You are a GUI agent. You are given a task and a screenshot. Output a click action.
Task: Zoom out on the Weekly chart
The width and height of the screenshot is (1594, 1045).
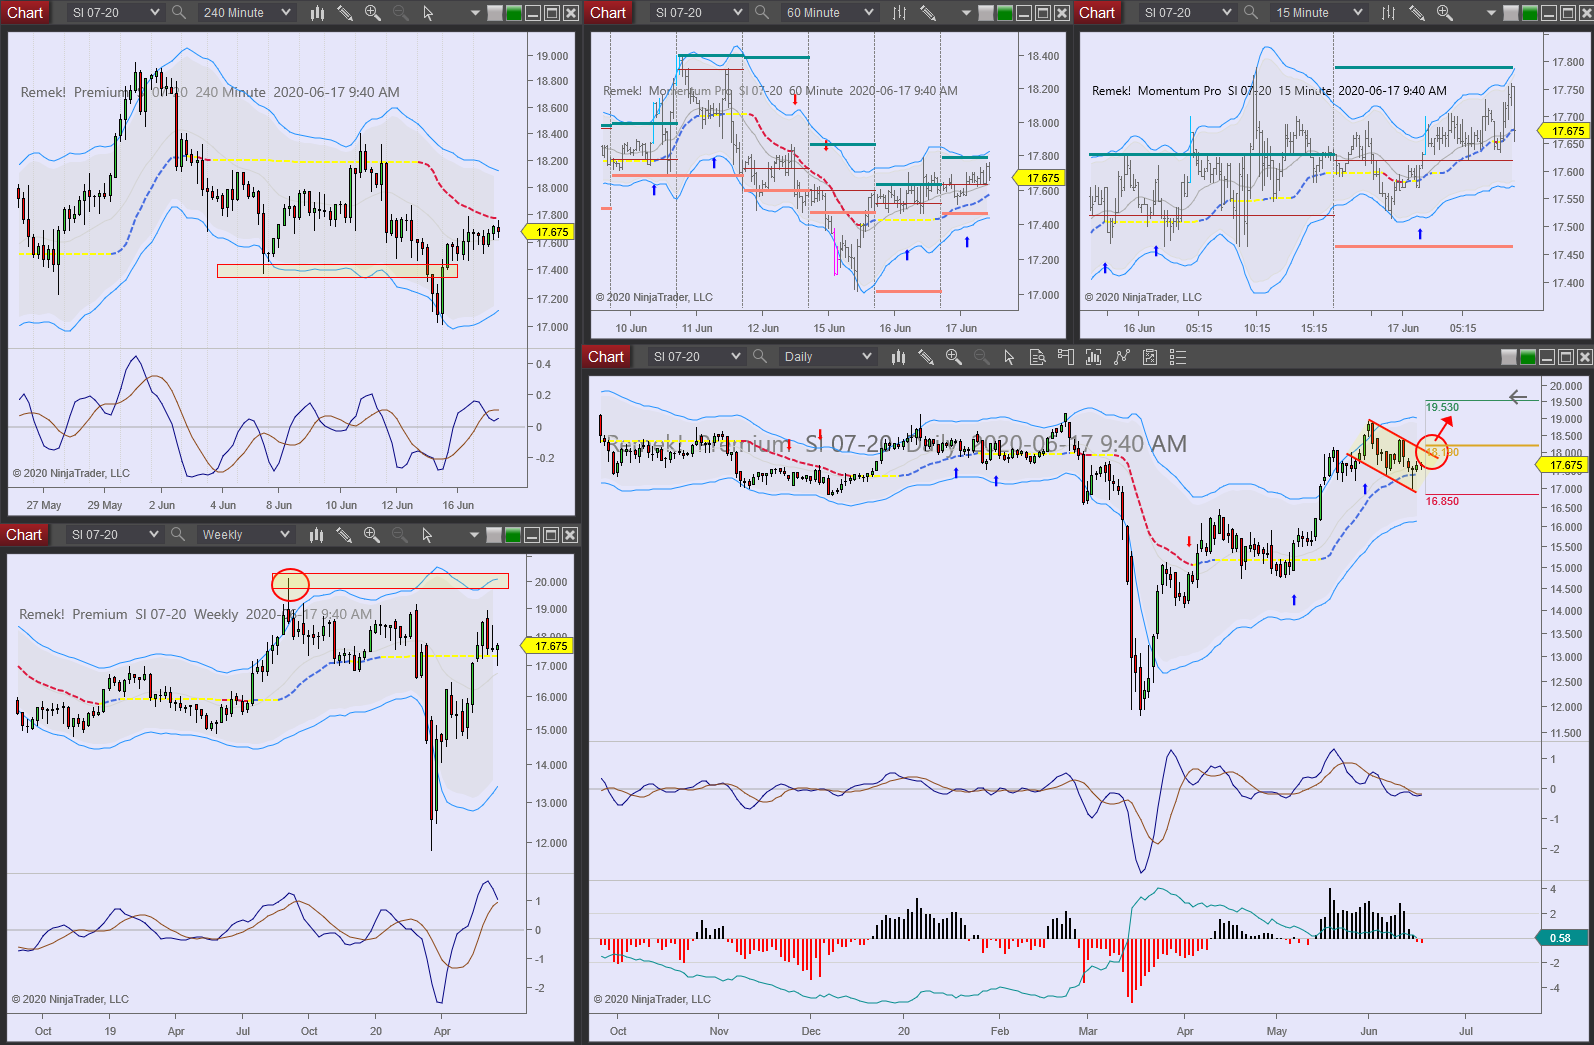(400, 535)
